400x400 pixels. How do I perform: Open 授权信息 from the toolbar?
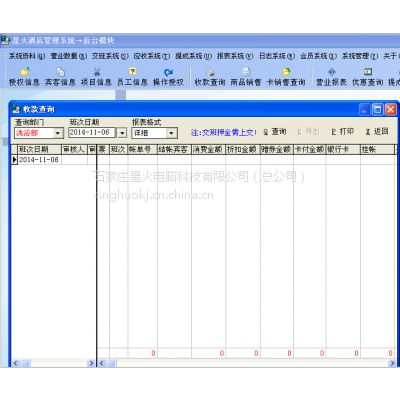pyautogui.click(x=24, y=77)
